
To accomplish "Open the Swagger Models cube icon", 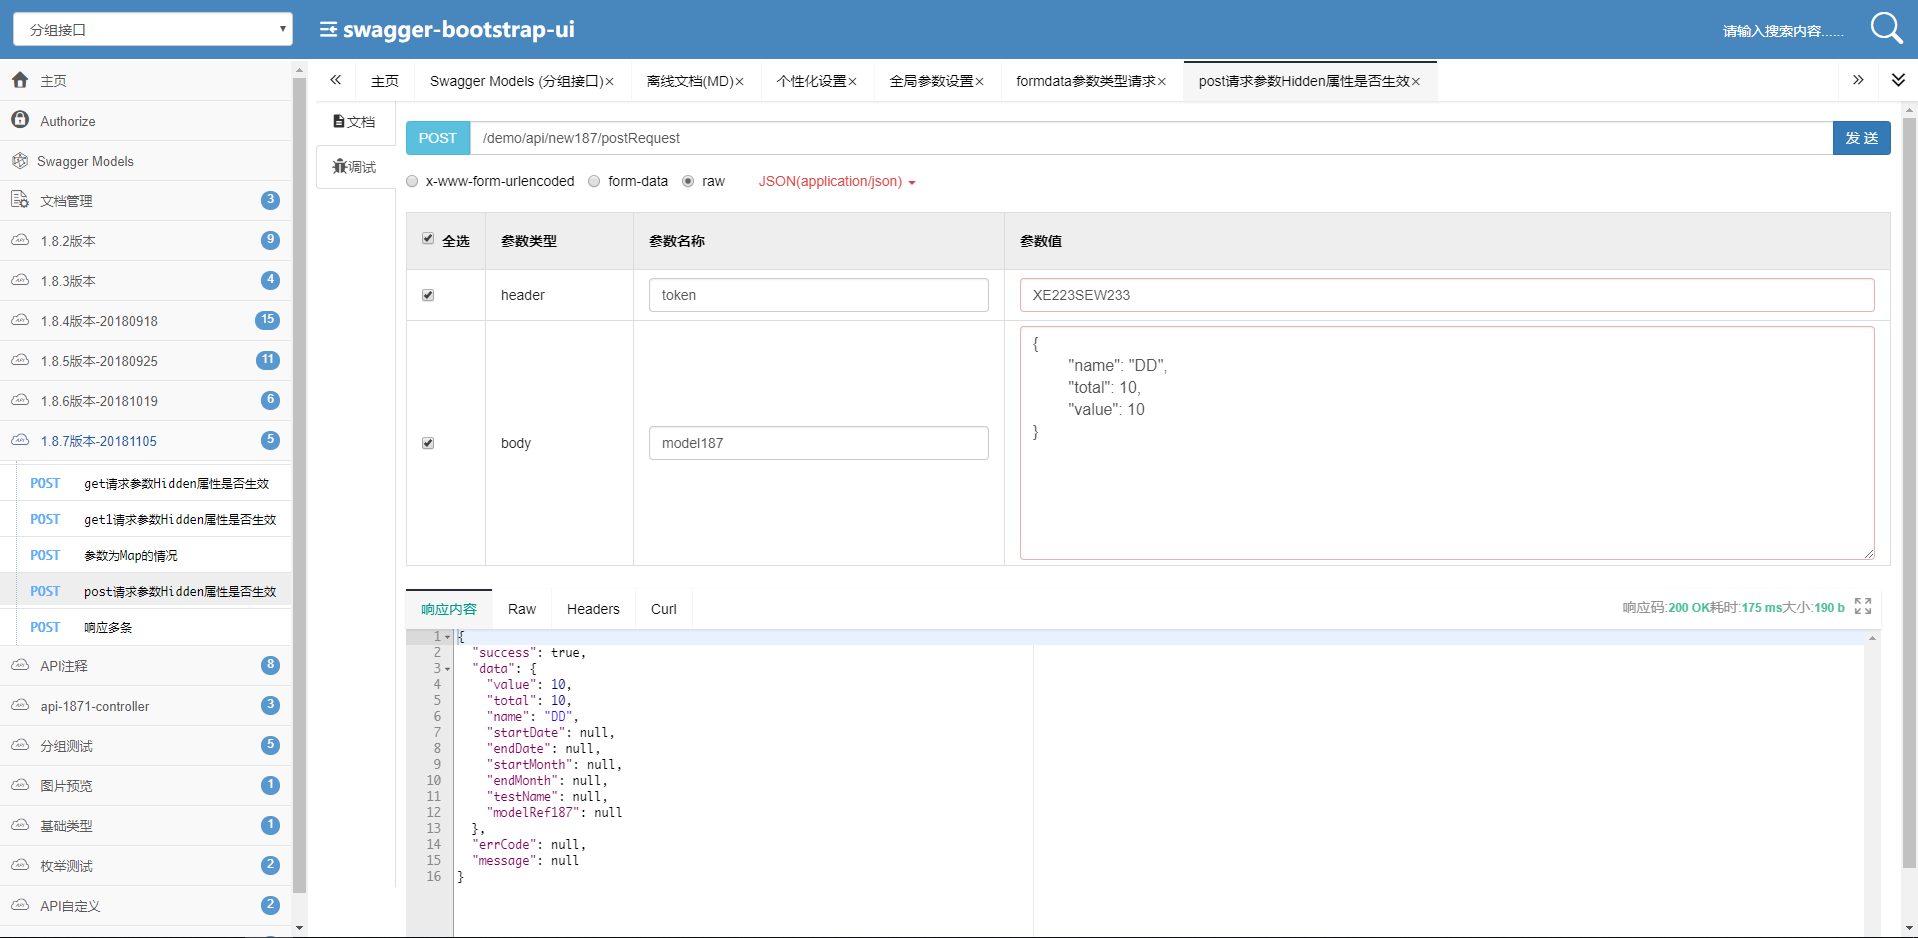I will 20,160.
